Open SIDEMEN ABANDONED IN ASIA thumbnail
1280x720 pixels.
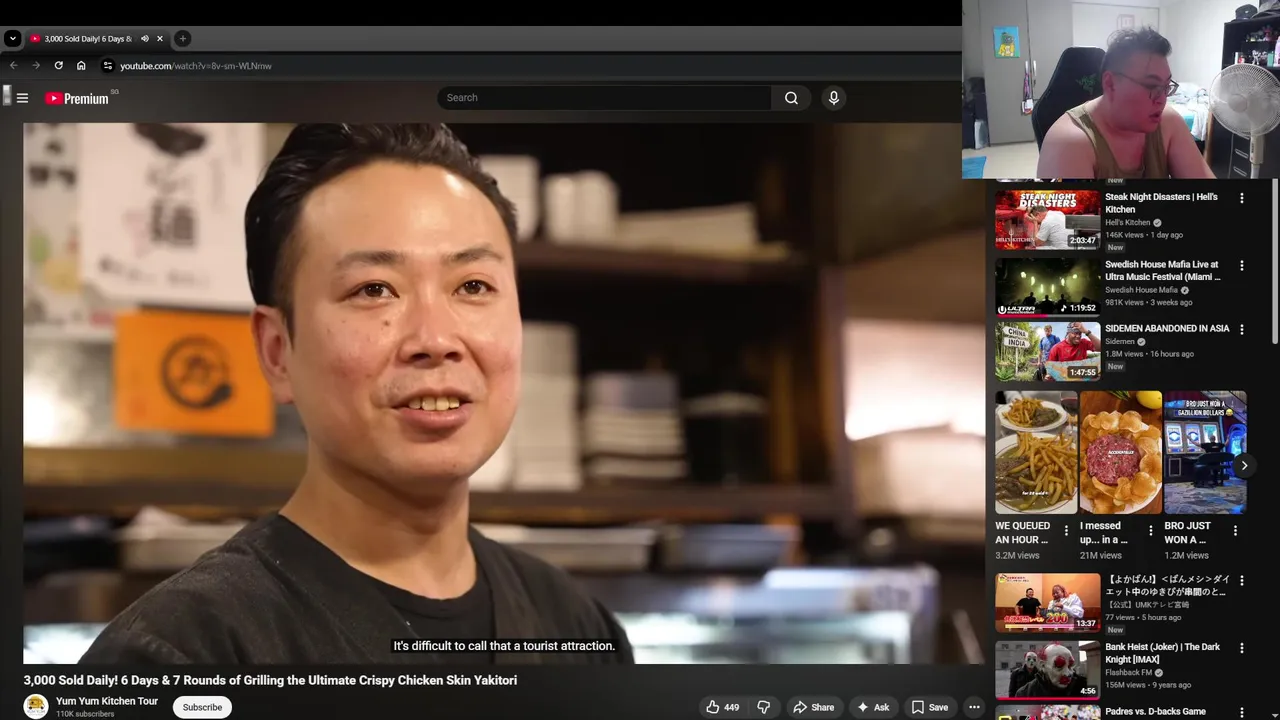click(x=1047, y=351)
